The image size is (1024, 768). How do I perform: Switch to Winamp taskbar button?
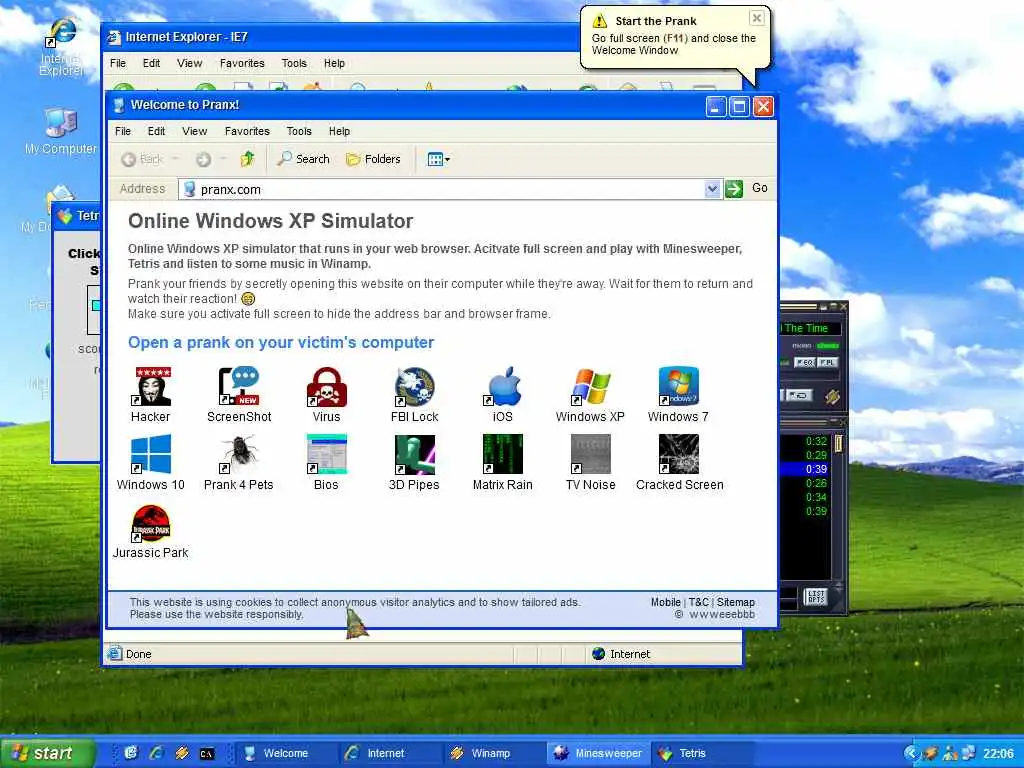(494, 753)
